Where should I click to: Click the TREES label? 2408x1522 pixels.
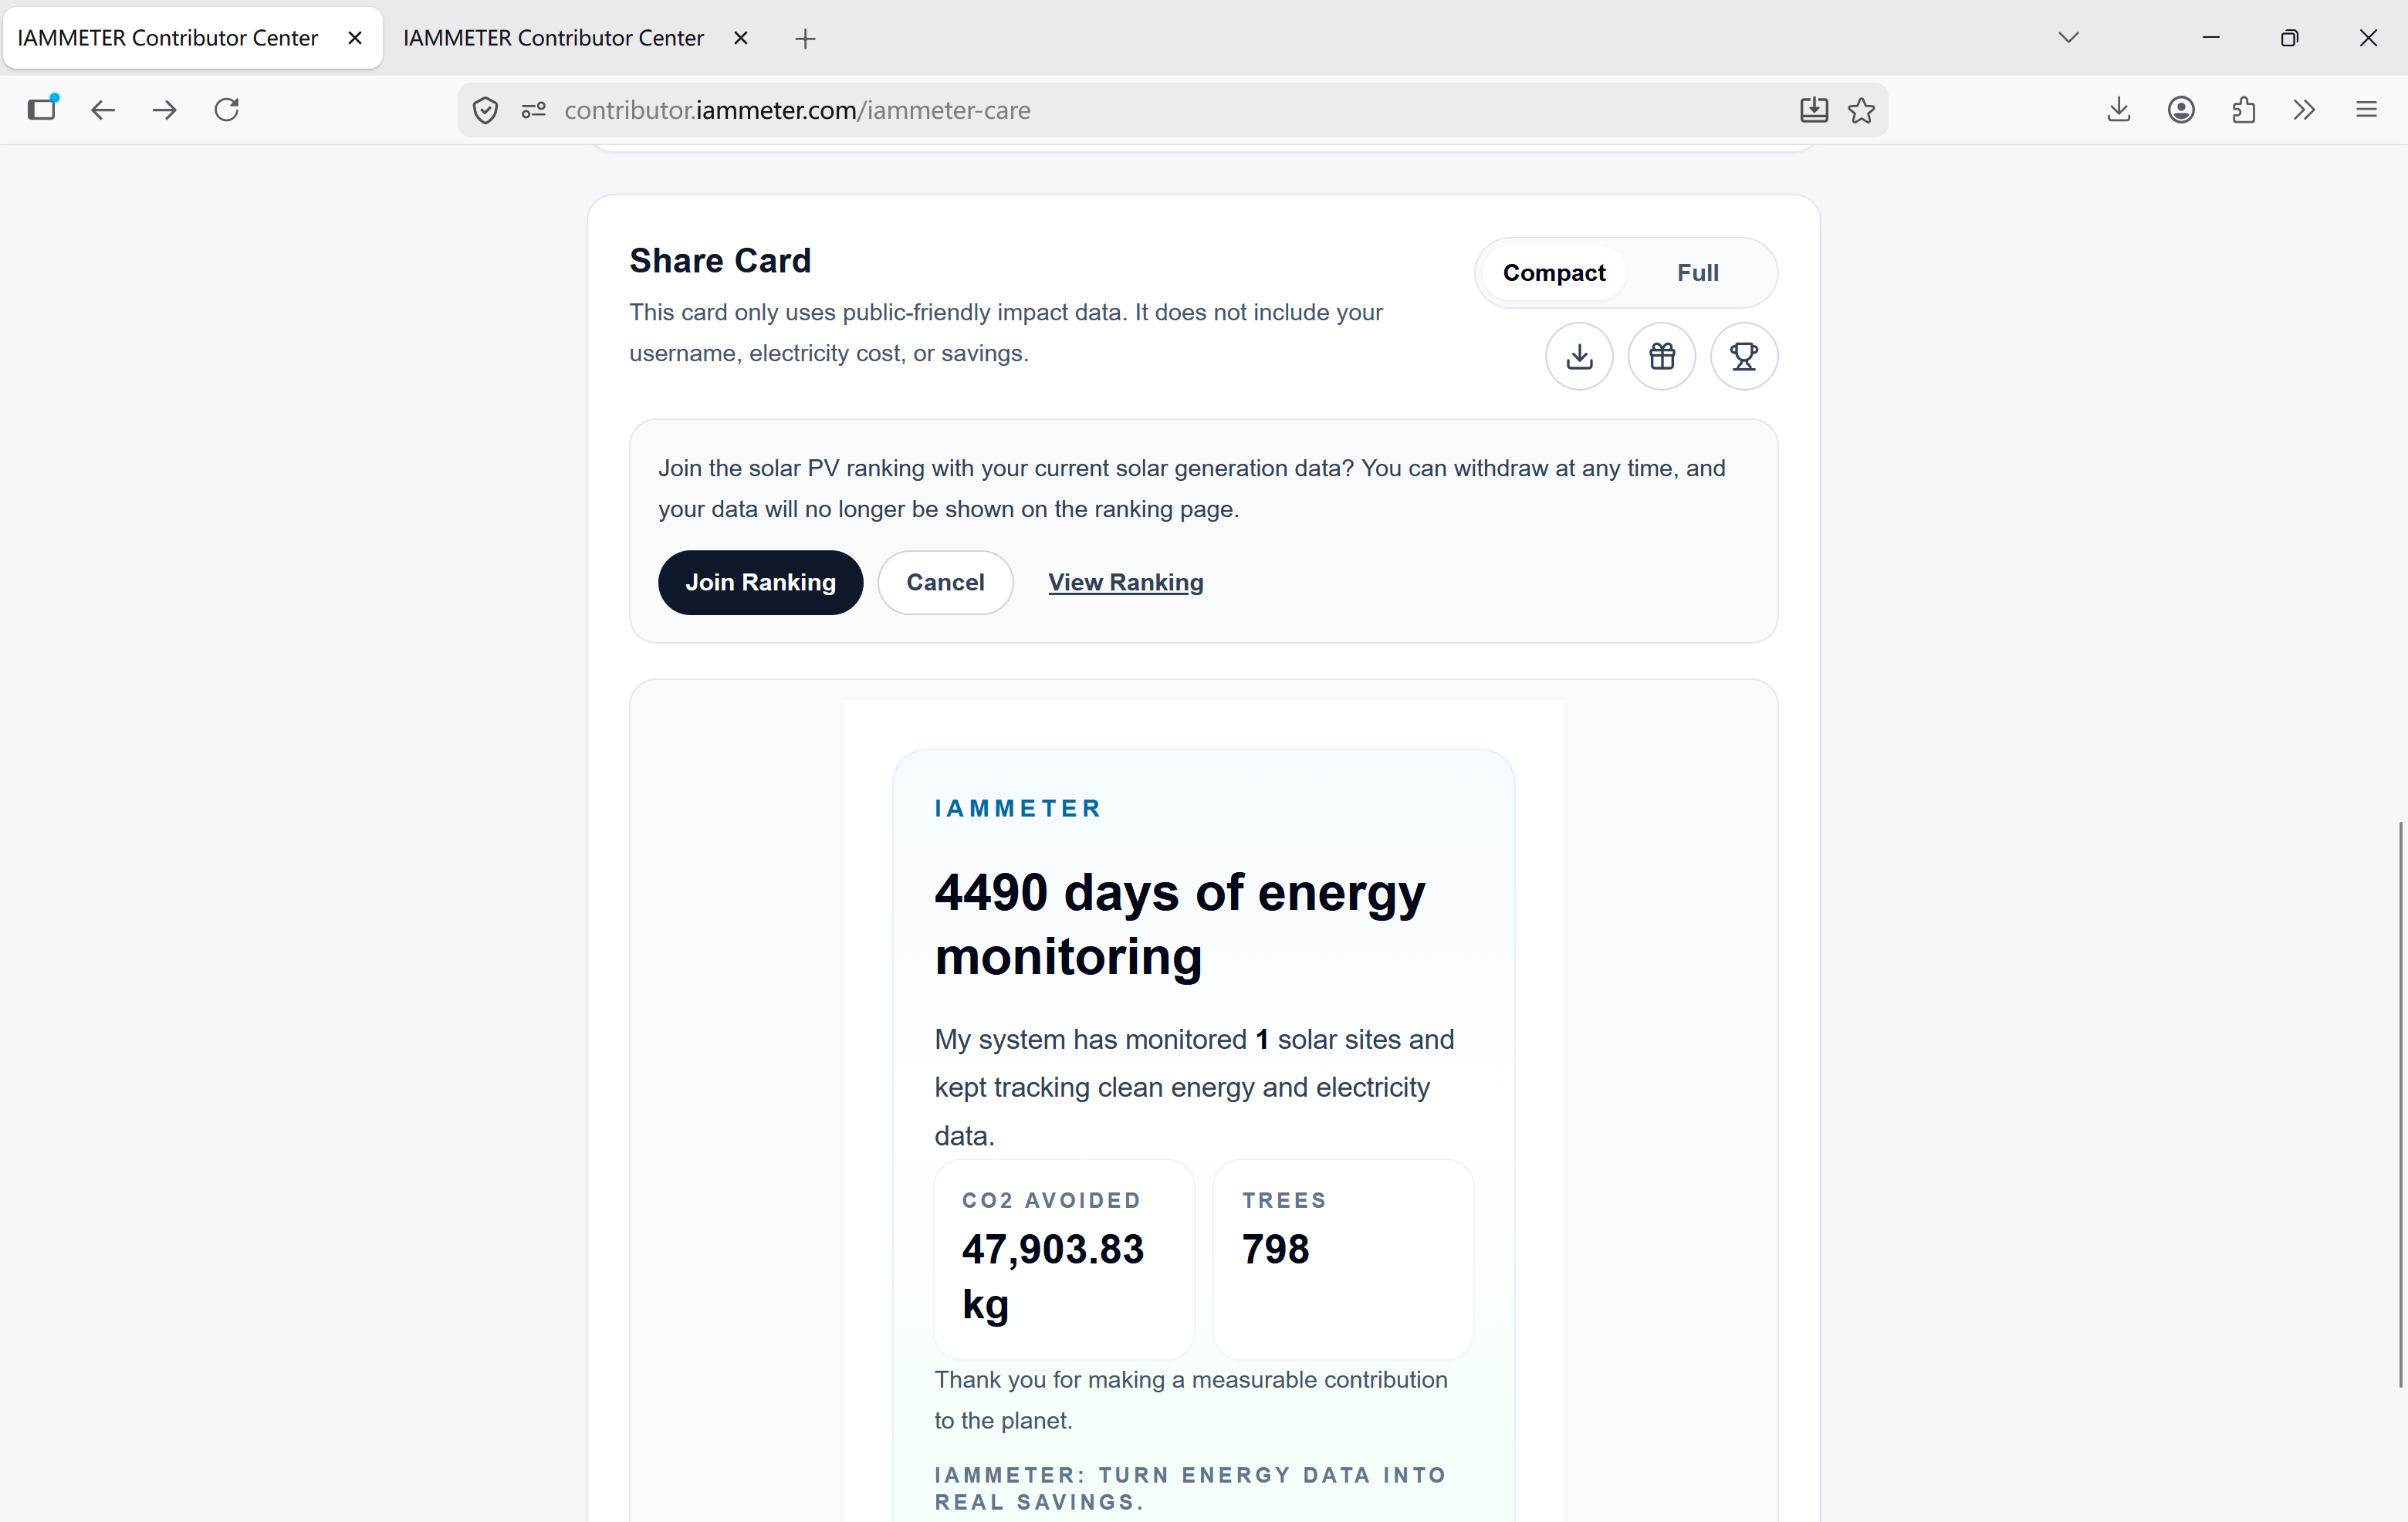point(1284,1200)
